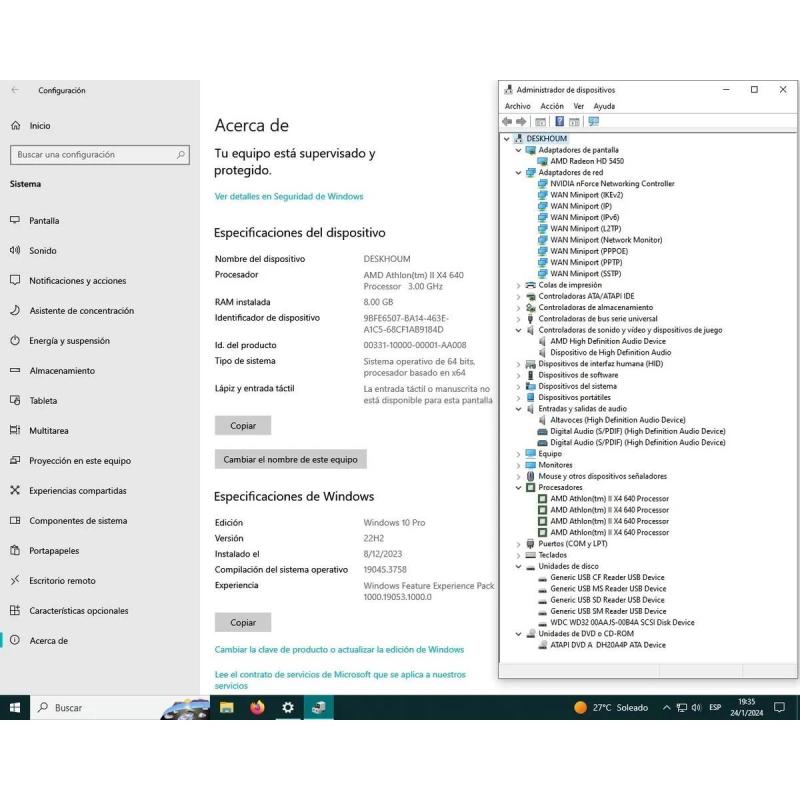Expand Colas de impresión category
This screenshot has height=800, width=800.
(x=518, y=285)
